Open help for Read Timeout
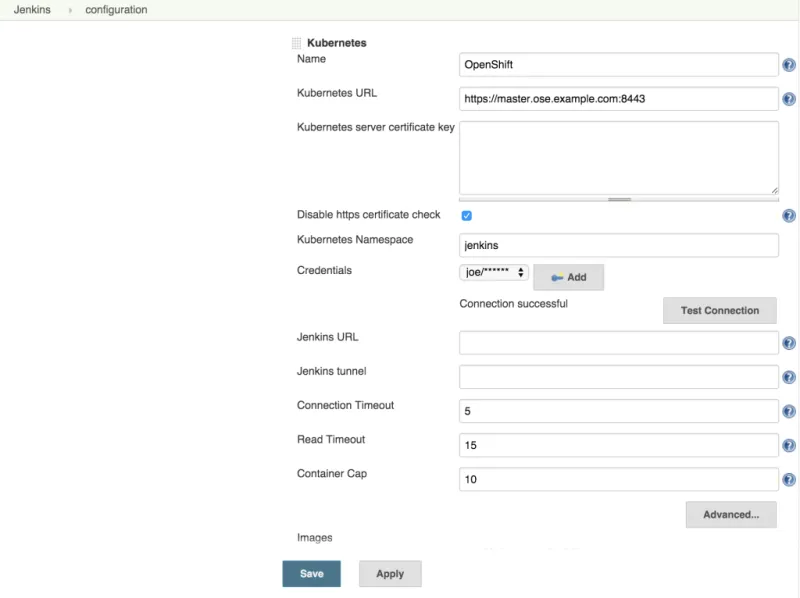Viewport: 800px width, 598px height. tap(788, 445)
